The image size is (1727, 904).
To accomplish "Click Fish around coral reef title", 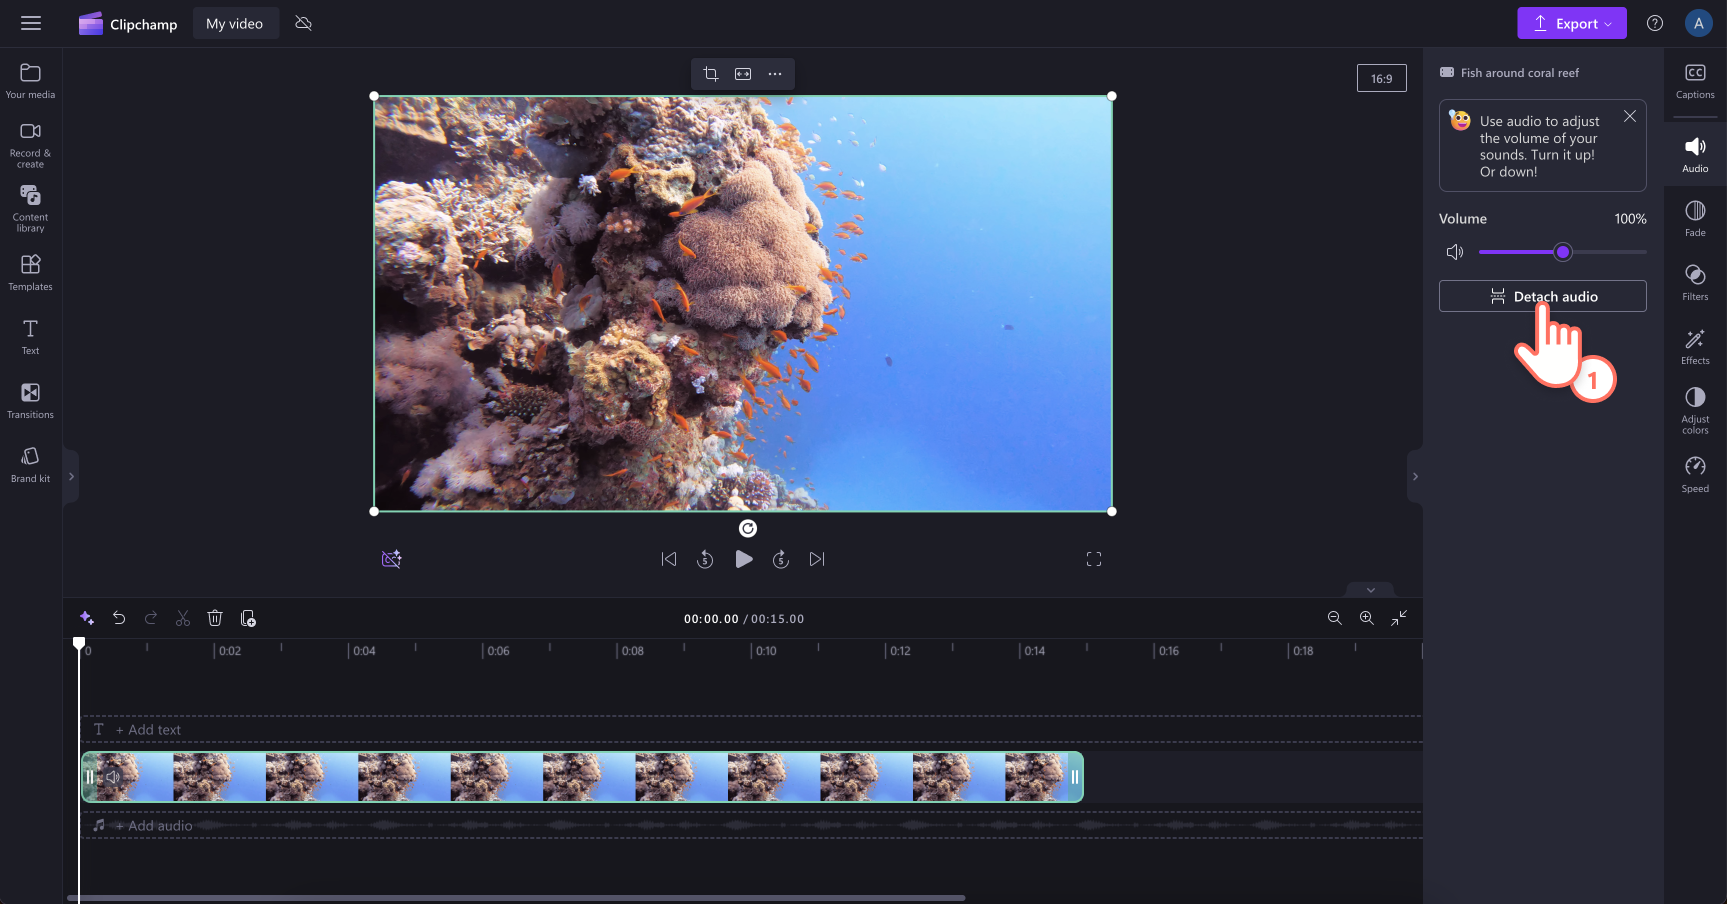I will (1520, 73).
